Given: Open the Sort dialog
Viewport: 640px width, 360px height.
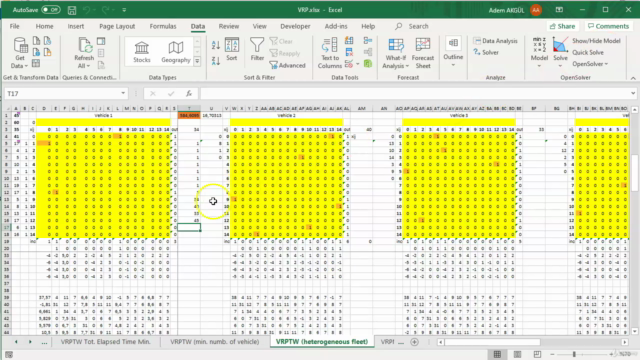Looking at the screenshot, I should click(232, 50).
